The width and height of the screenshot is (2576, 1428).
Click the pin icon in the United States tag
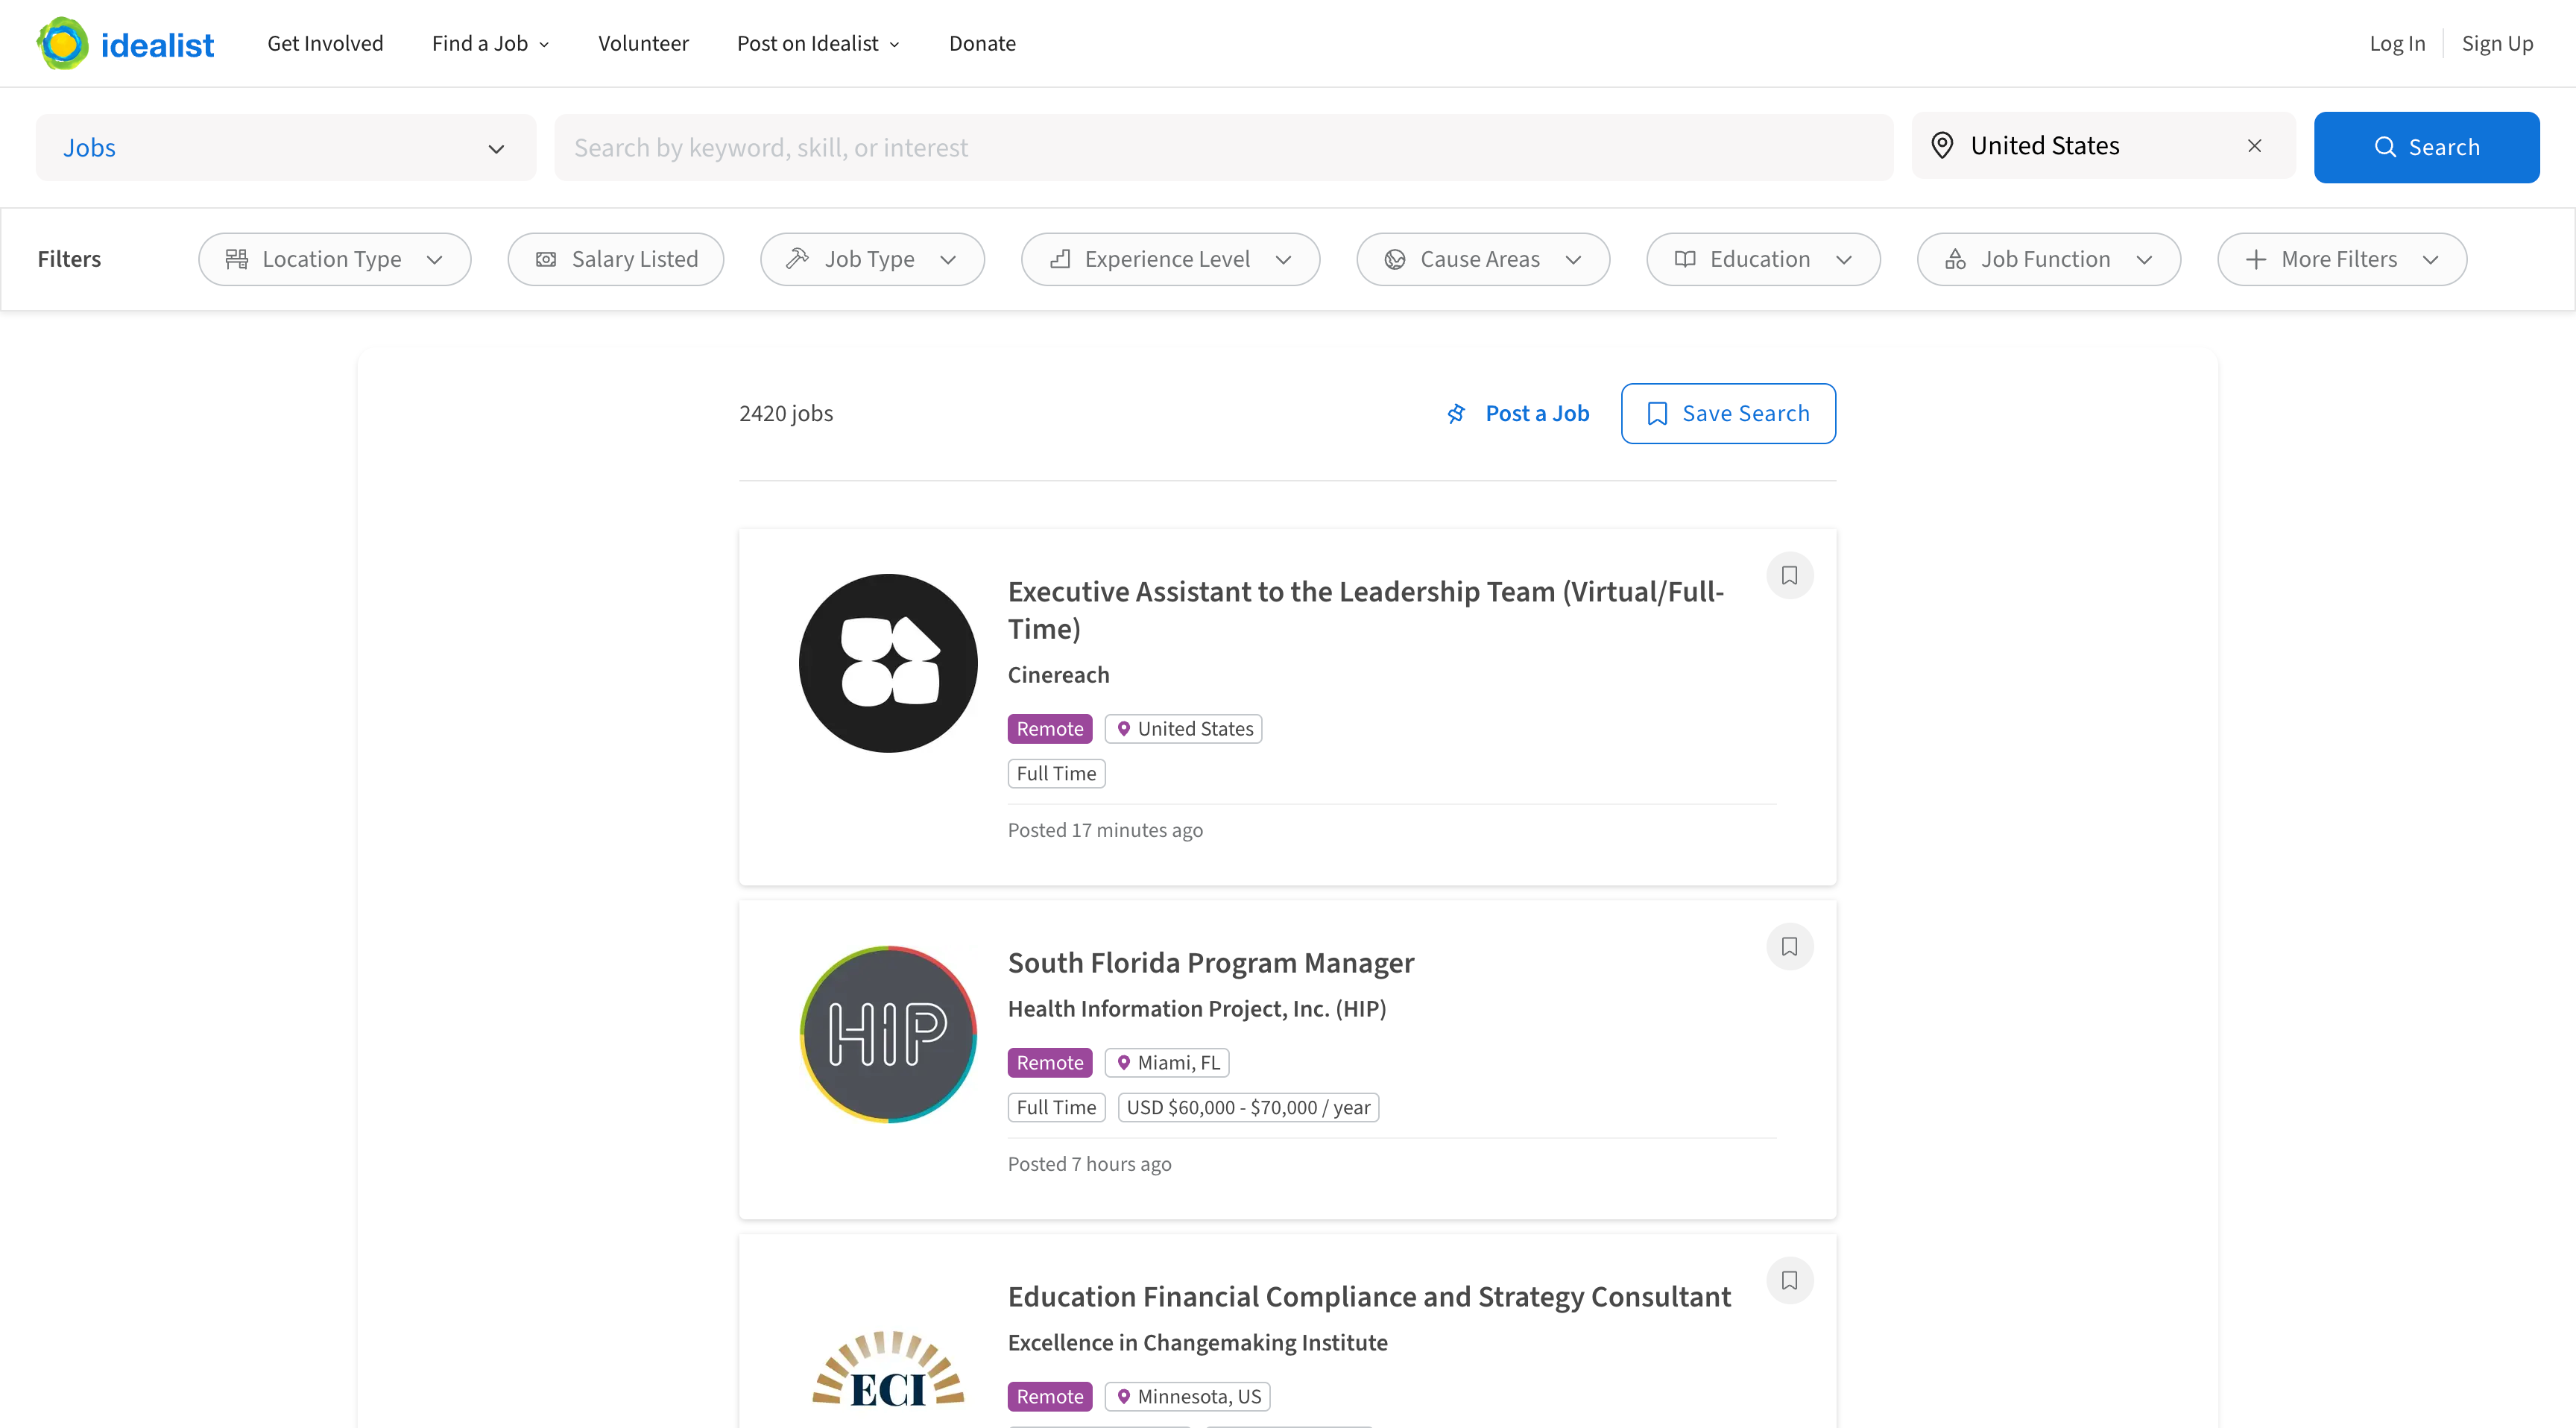[x=1124, y=729]
